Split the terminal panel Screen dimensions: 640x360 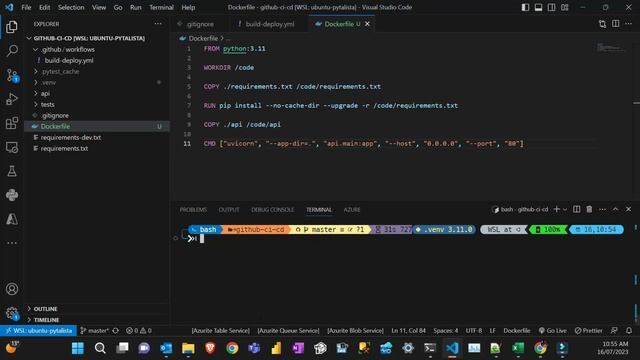pos(576,209)
